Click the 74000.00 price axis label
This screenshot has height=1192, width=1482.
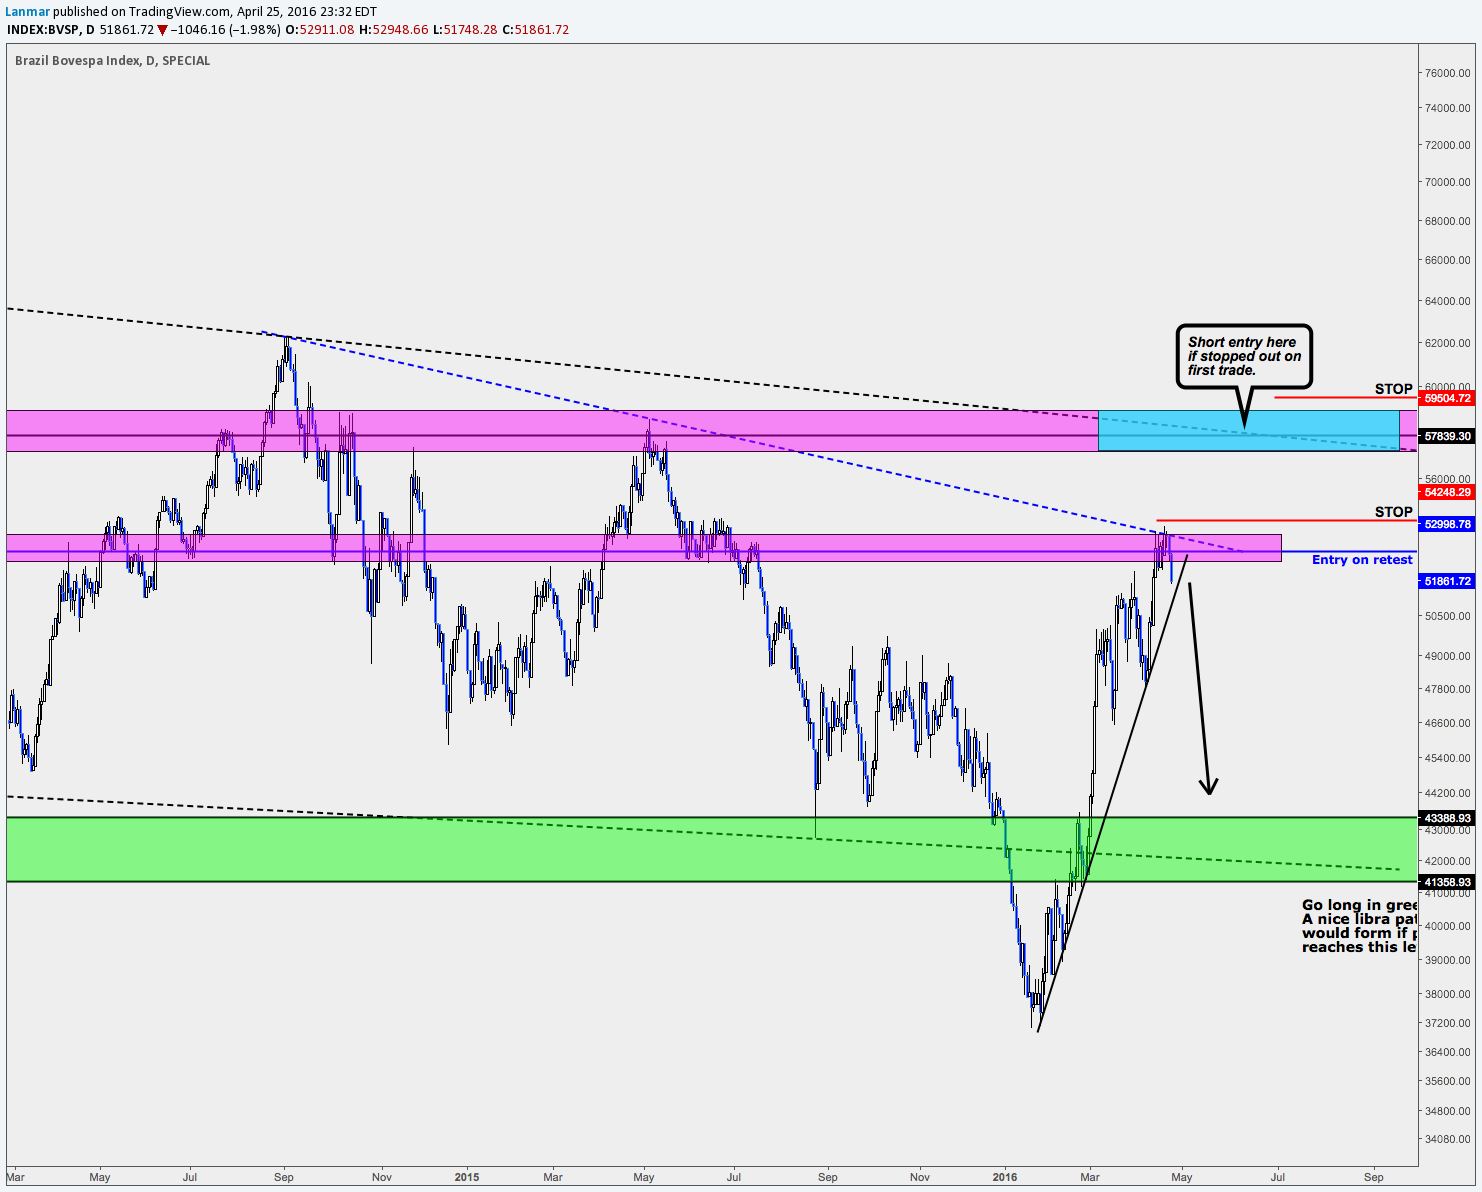click(x=1448, y=108)
